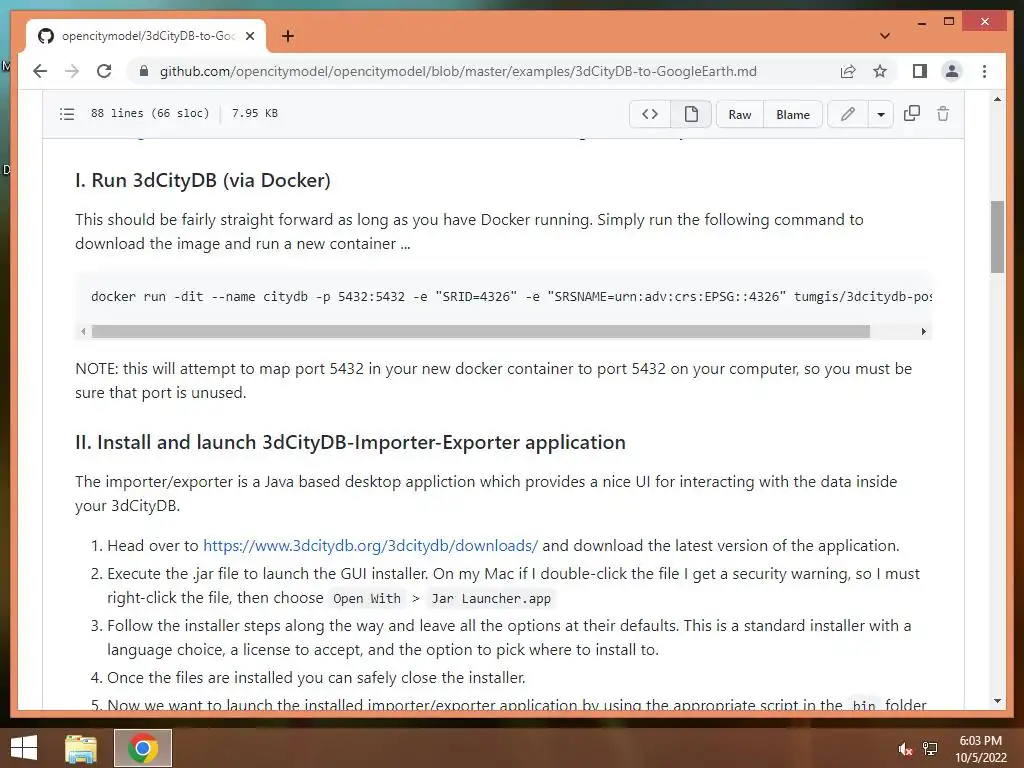Open the Chrome profile avatar
1024x768 pixels.
pos(952,71)
